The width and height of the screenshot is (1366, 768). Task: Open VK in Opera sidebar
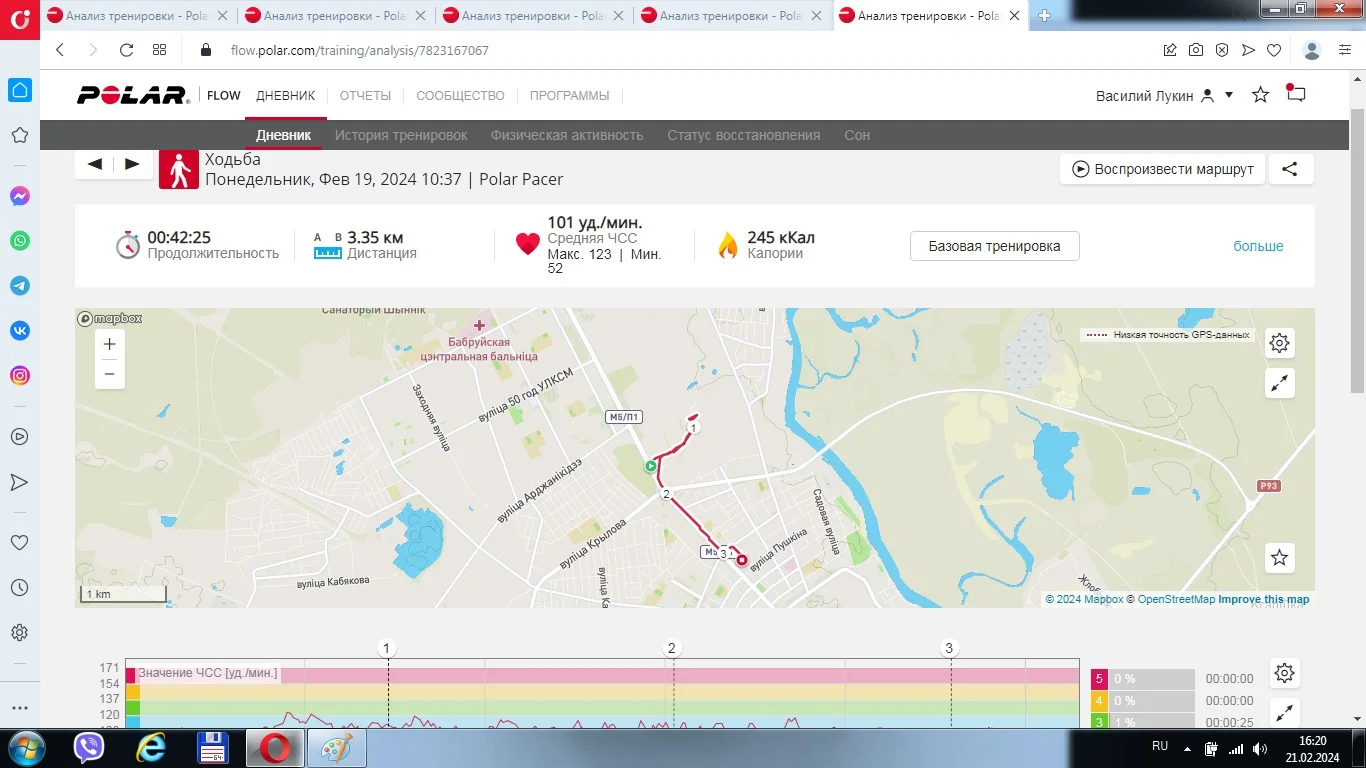[19, 330]
